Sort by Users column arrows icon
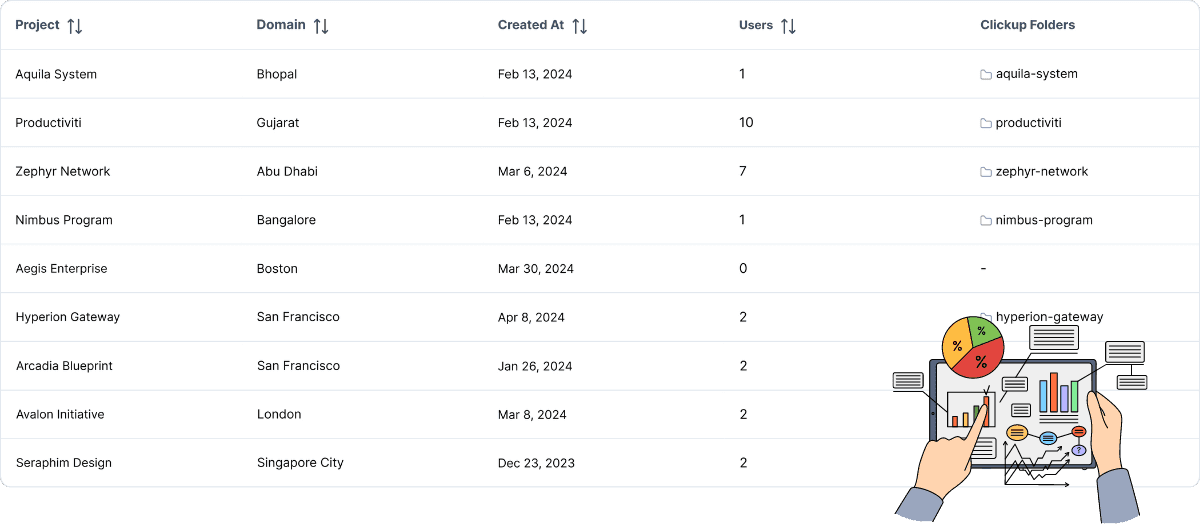The width and height of the screenshot is (1200, 525). point(788,26)
